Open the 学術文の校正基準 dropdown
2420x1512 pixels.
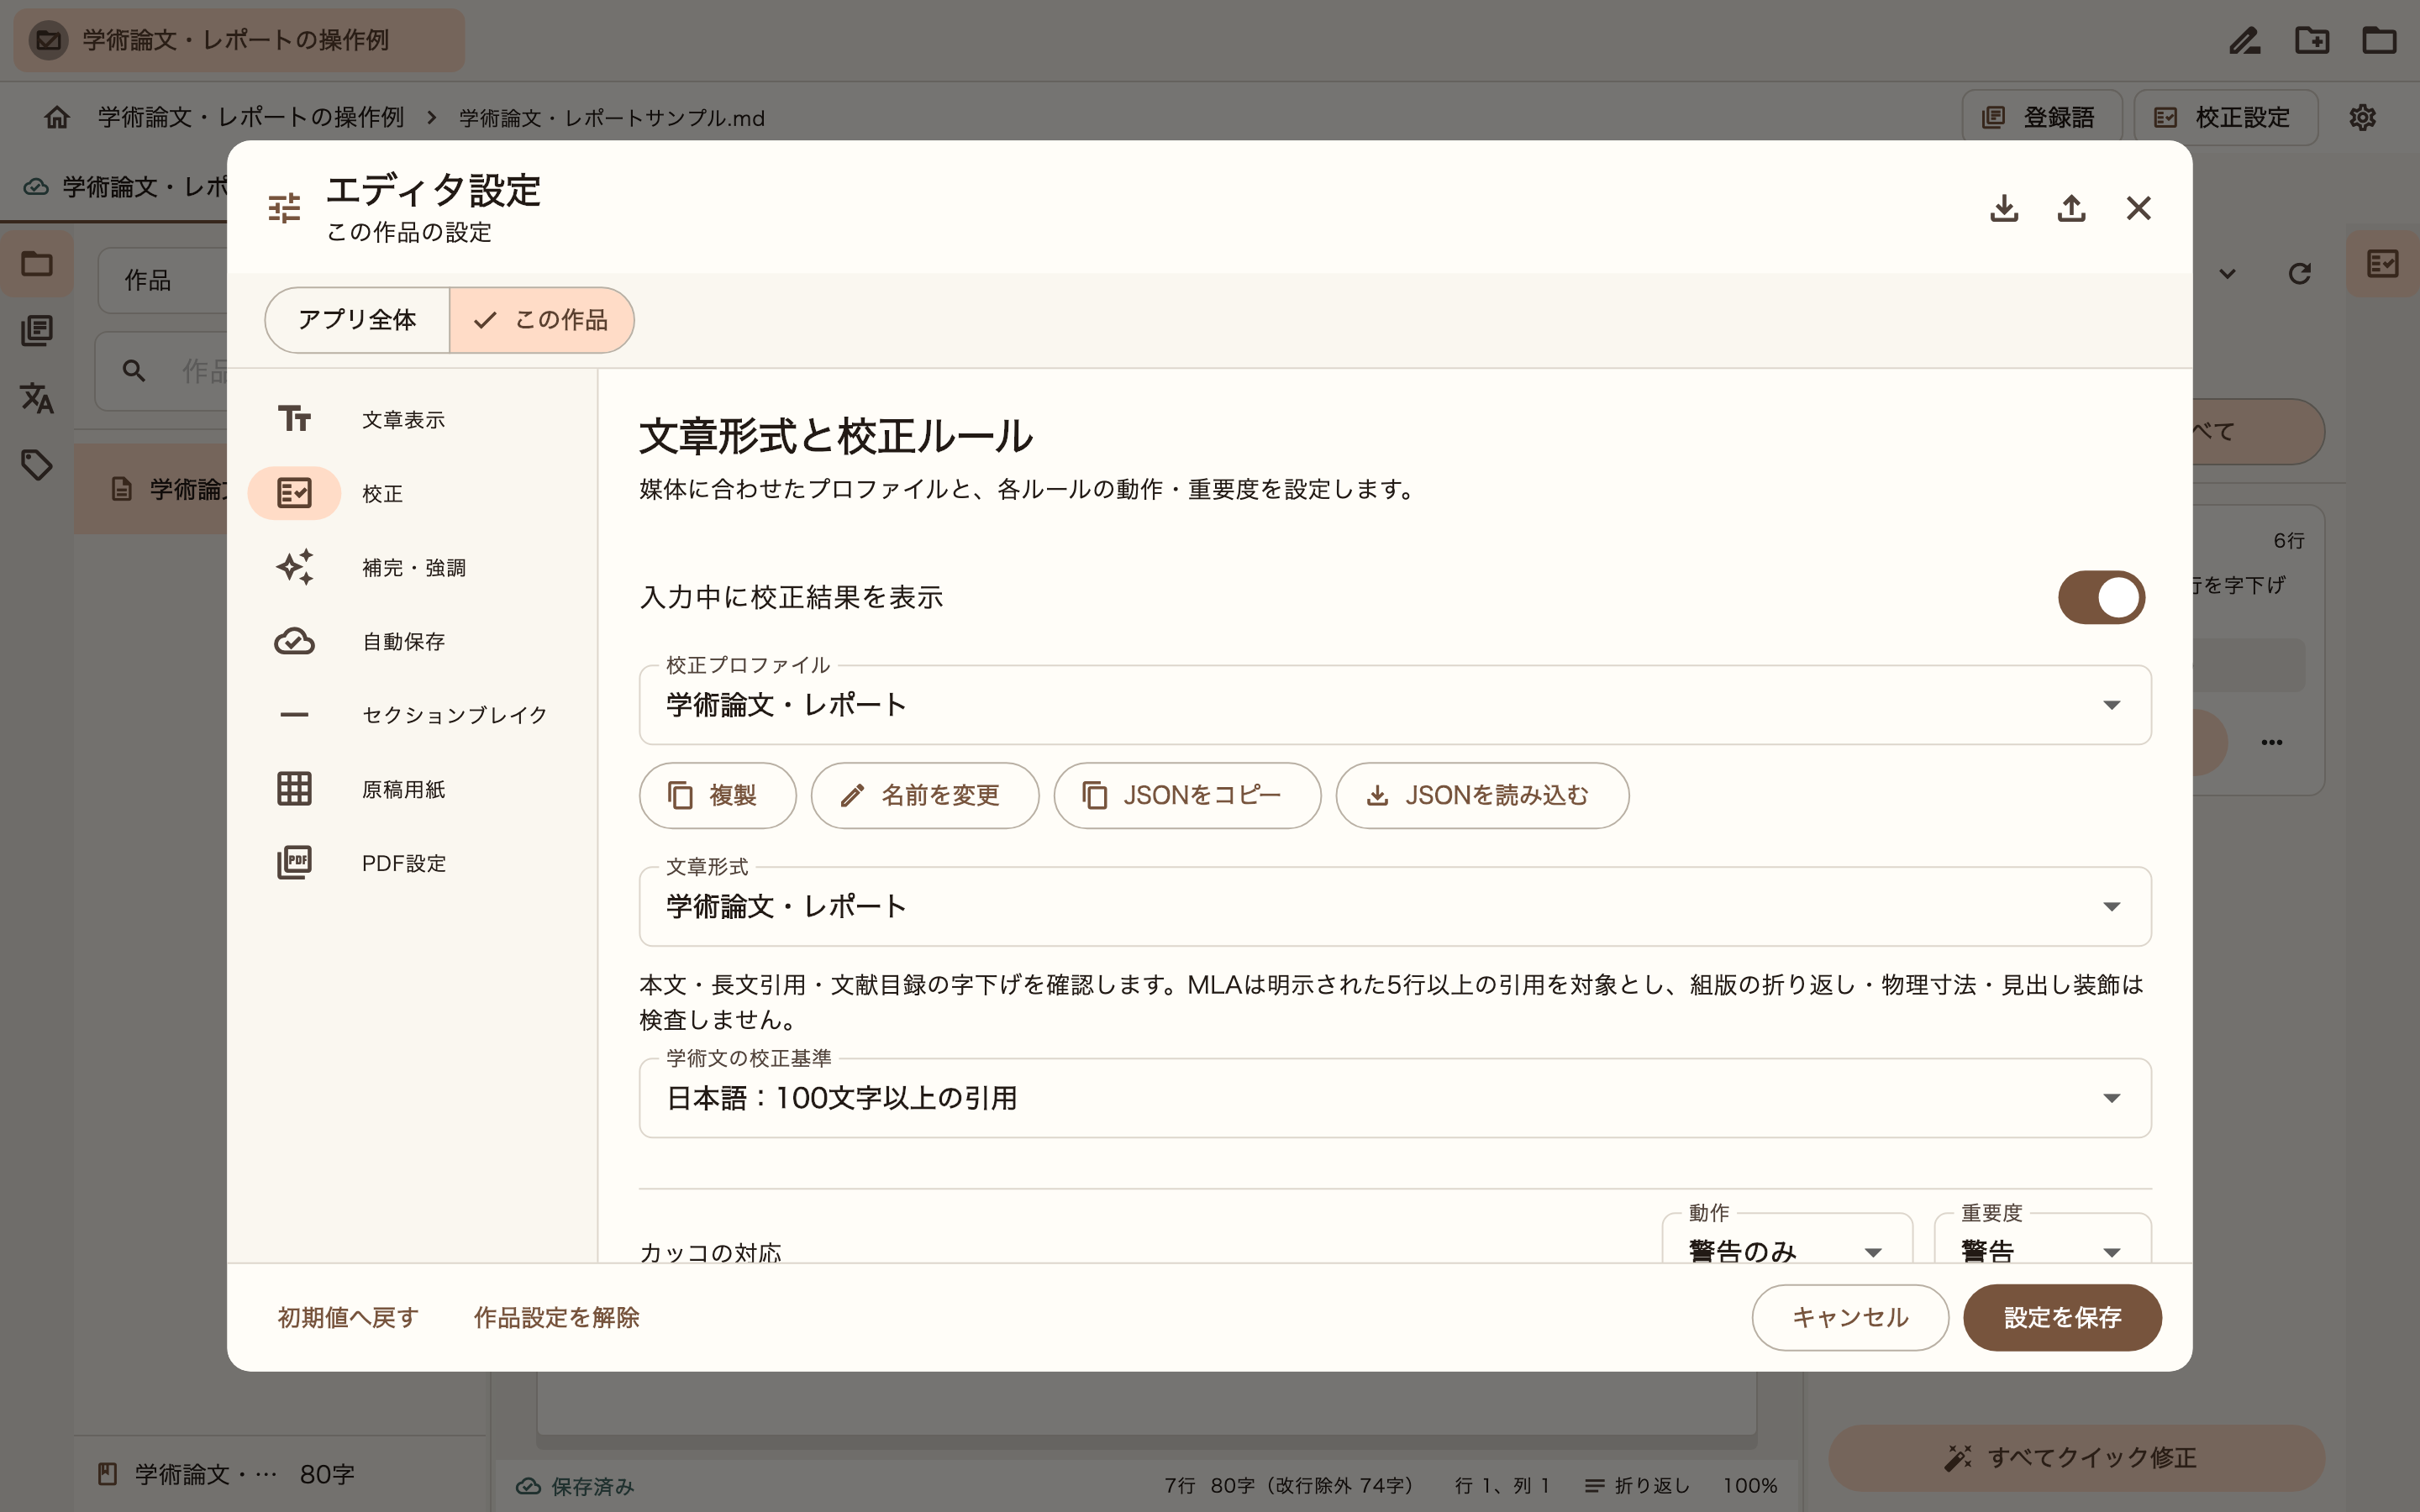[1395, 1098]
